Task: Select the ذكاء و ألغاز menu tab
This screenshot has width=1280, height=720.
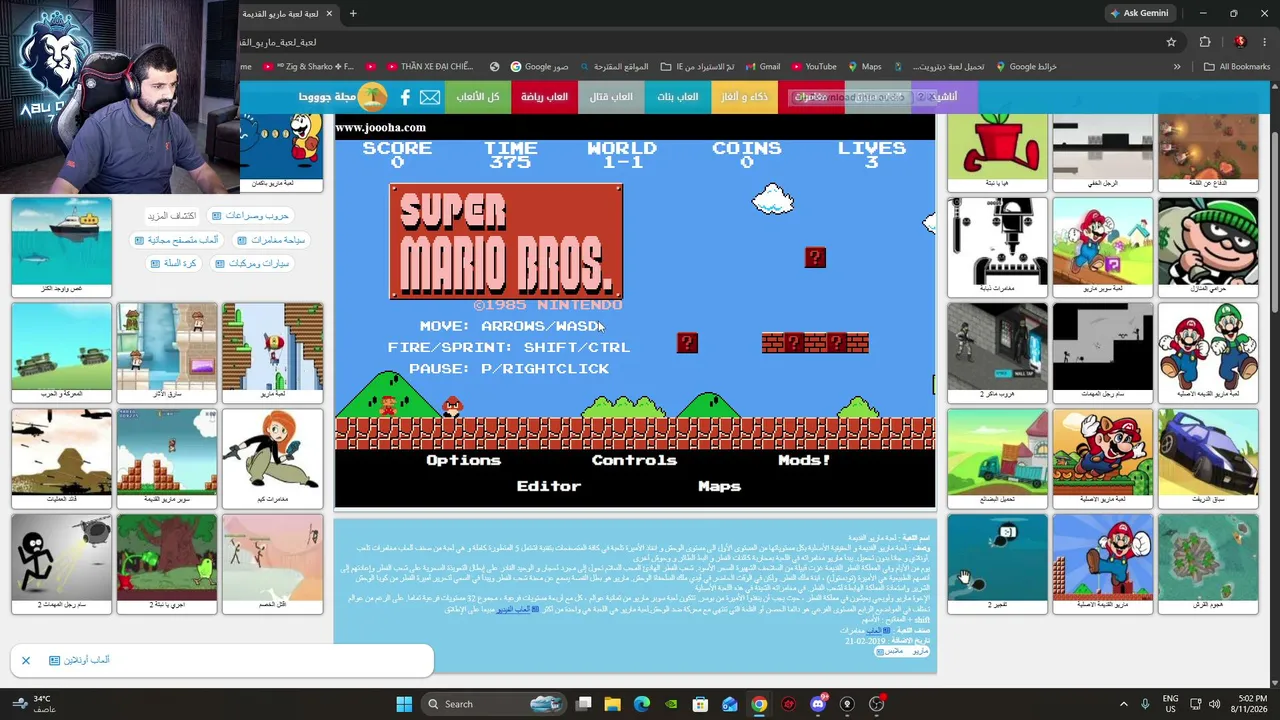Action: (745, 97)
